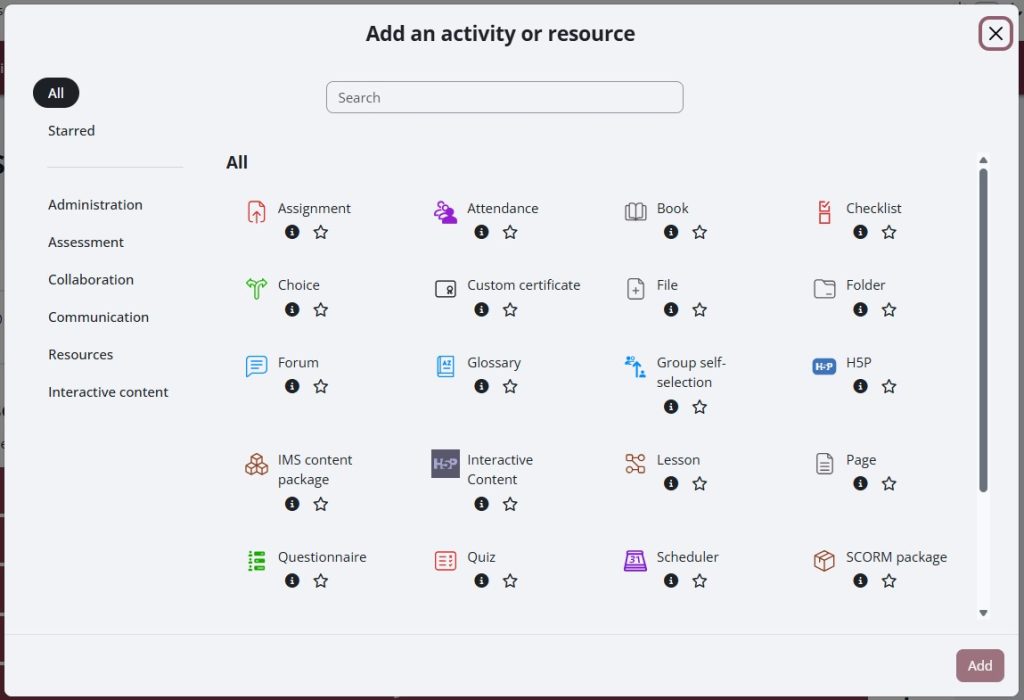This screenshot has height=700, width=1024.
Task: Open the SCORM package option
Action: (824, 559)
